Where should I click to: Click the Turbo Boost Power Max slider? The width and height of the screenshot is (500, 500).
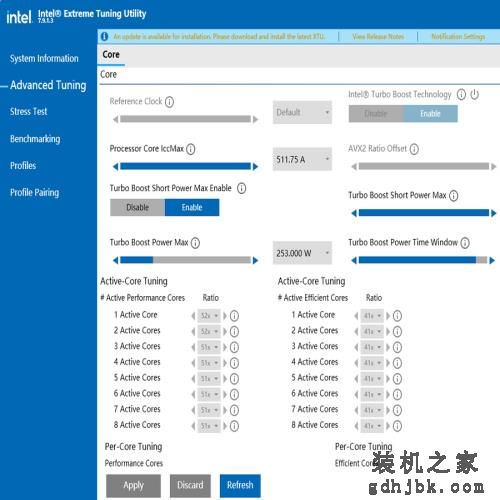185,260
